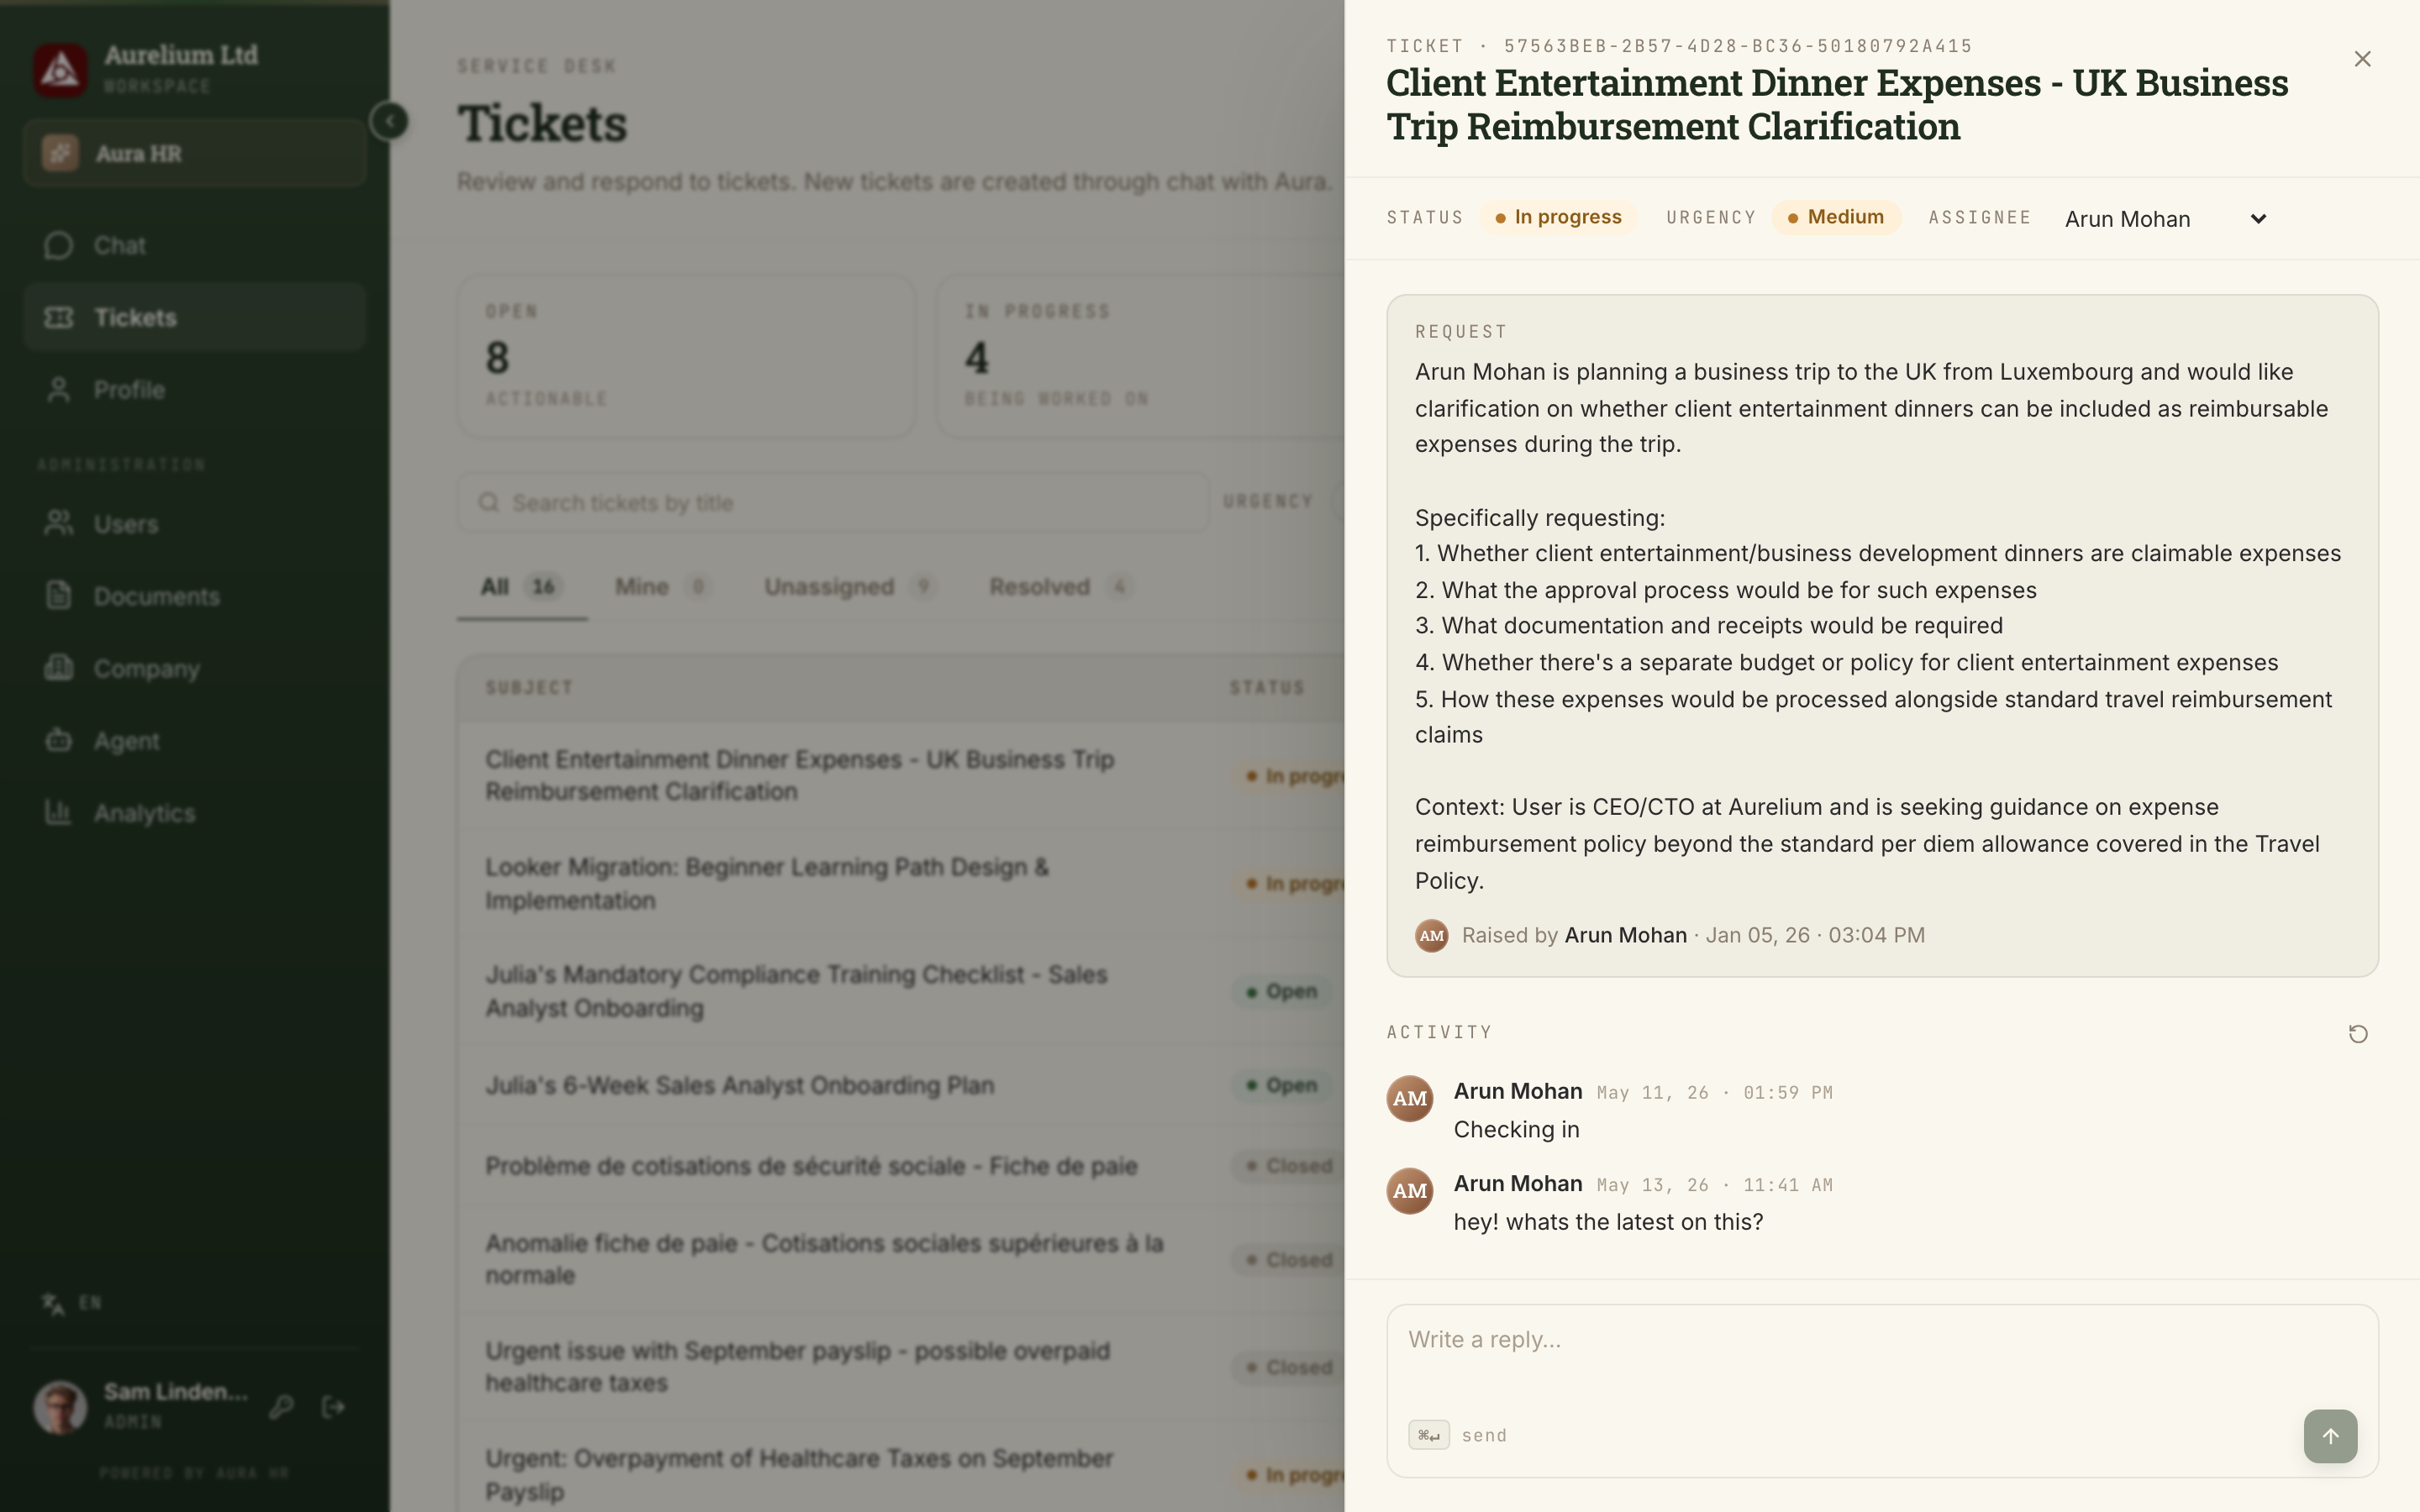Click the Open actionable stats card

(685, 356)
